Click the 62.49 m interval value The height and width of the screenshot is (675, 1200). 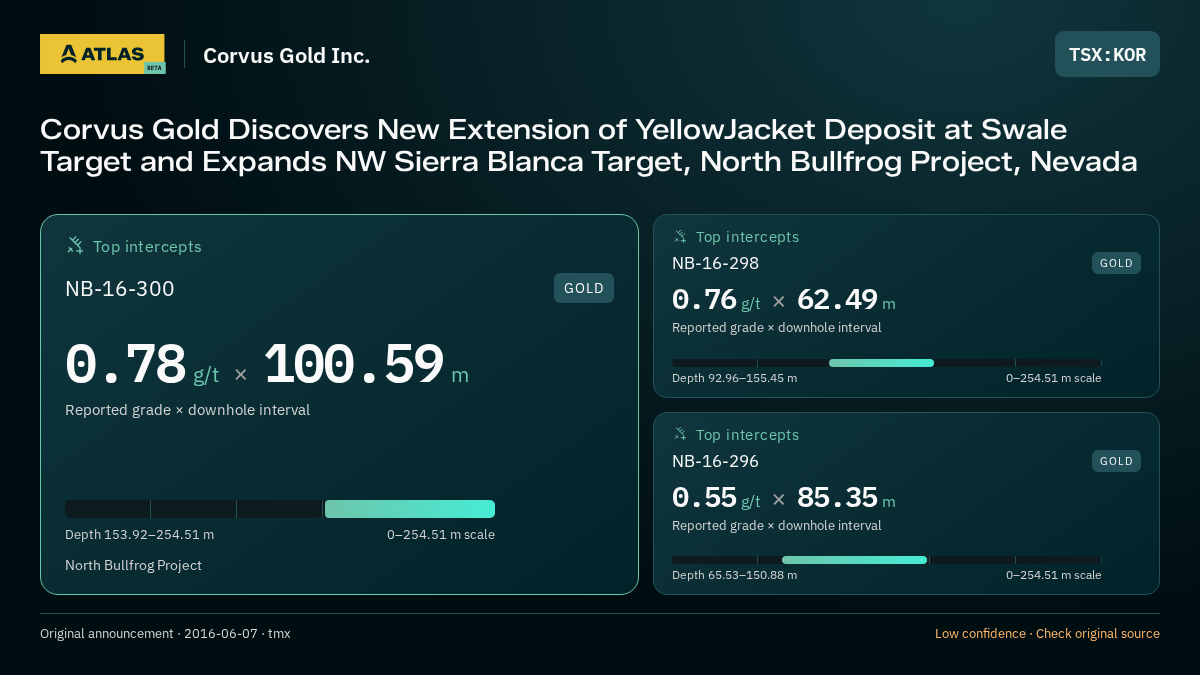tap(846, 300)
